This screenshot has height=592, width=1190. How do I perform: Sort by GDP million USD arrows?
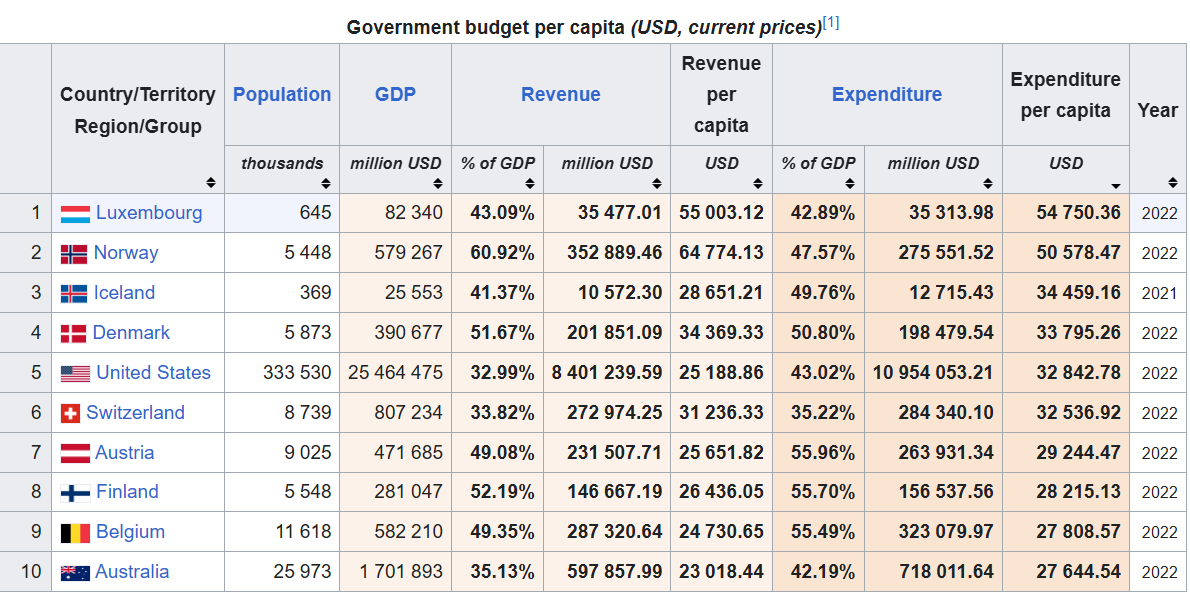tap(438, 184)
